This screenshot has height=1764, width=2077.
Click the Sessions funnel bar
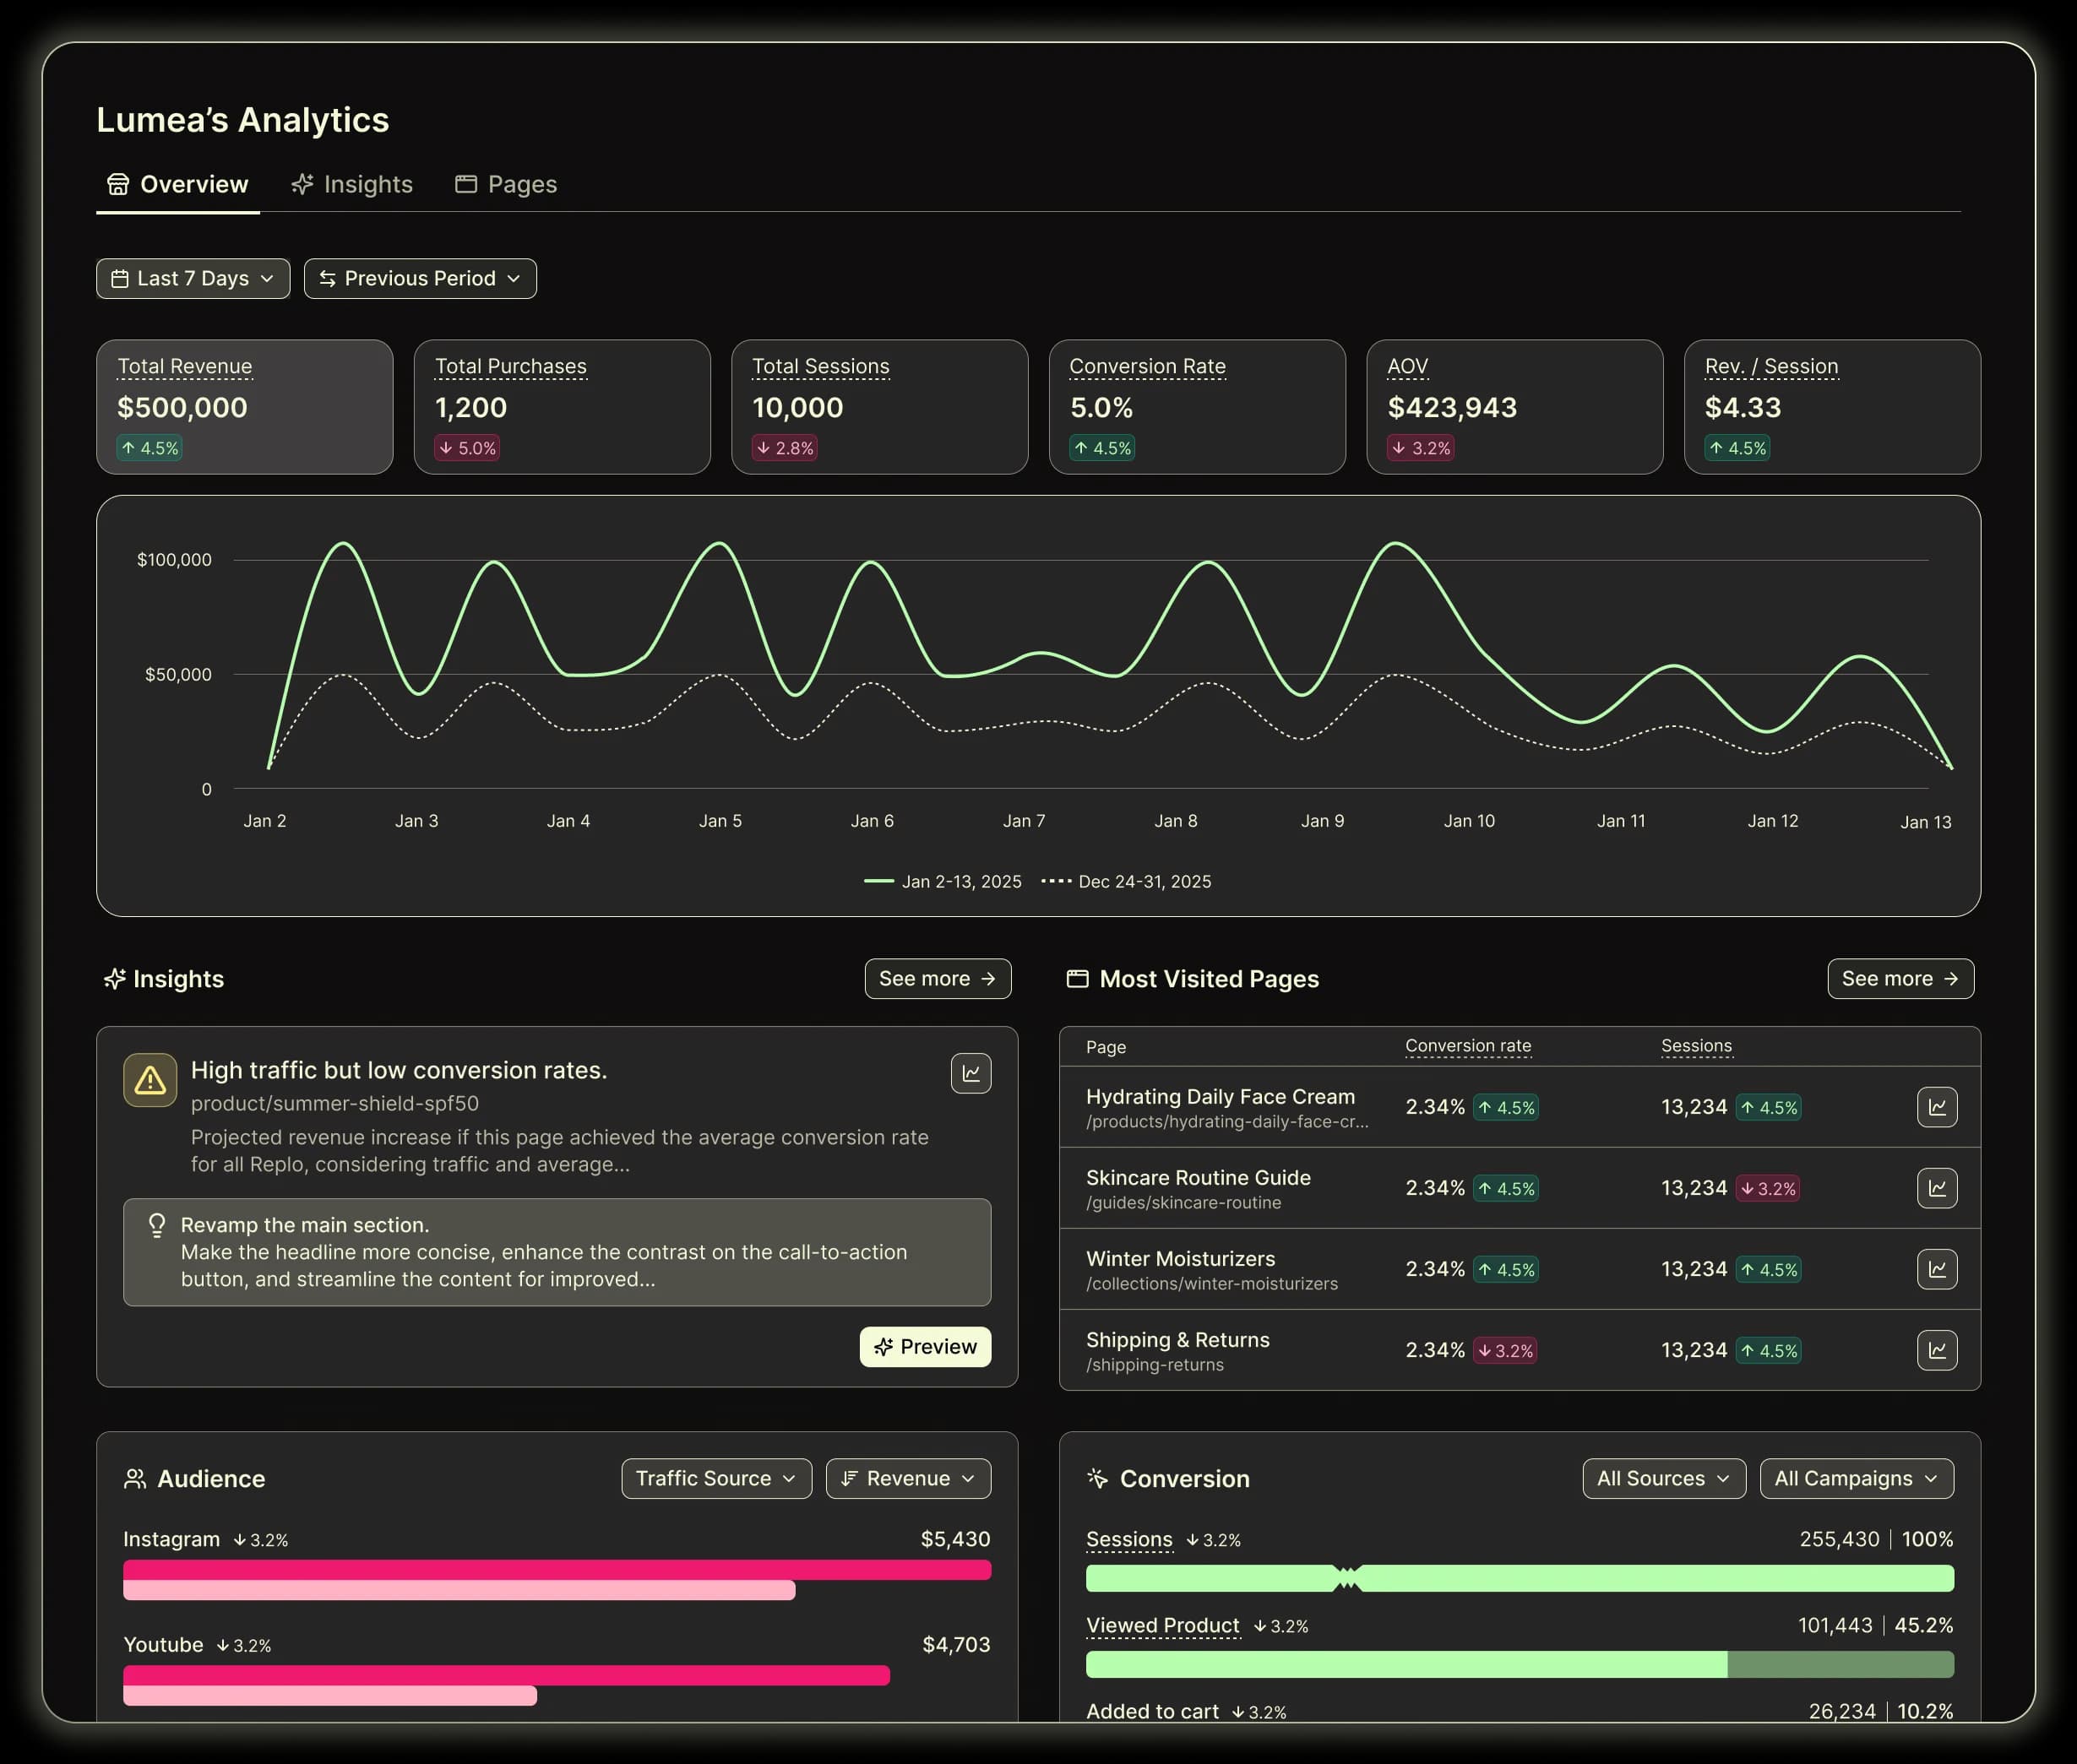[1520, 1579]
